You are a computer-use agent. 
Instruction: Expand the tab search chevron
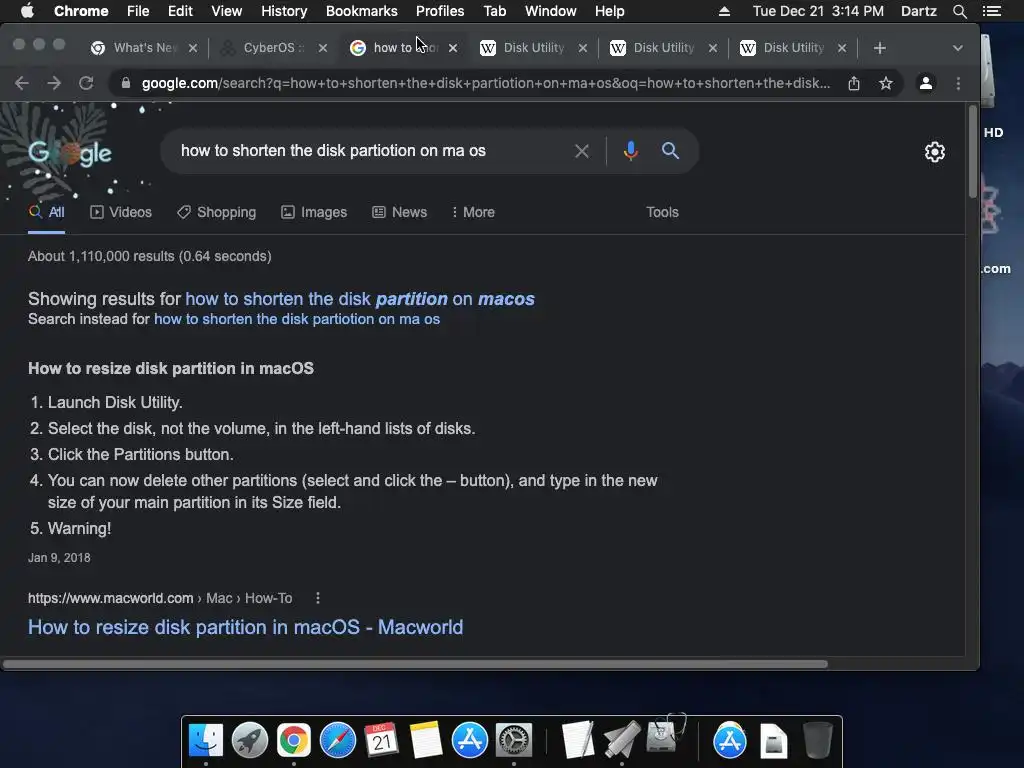tap(957, 48)
